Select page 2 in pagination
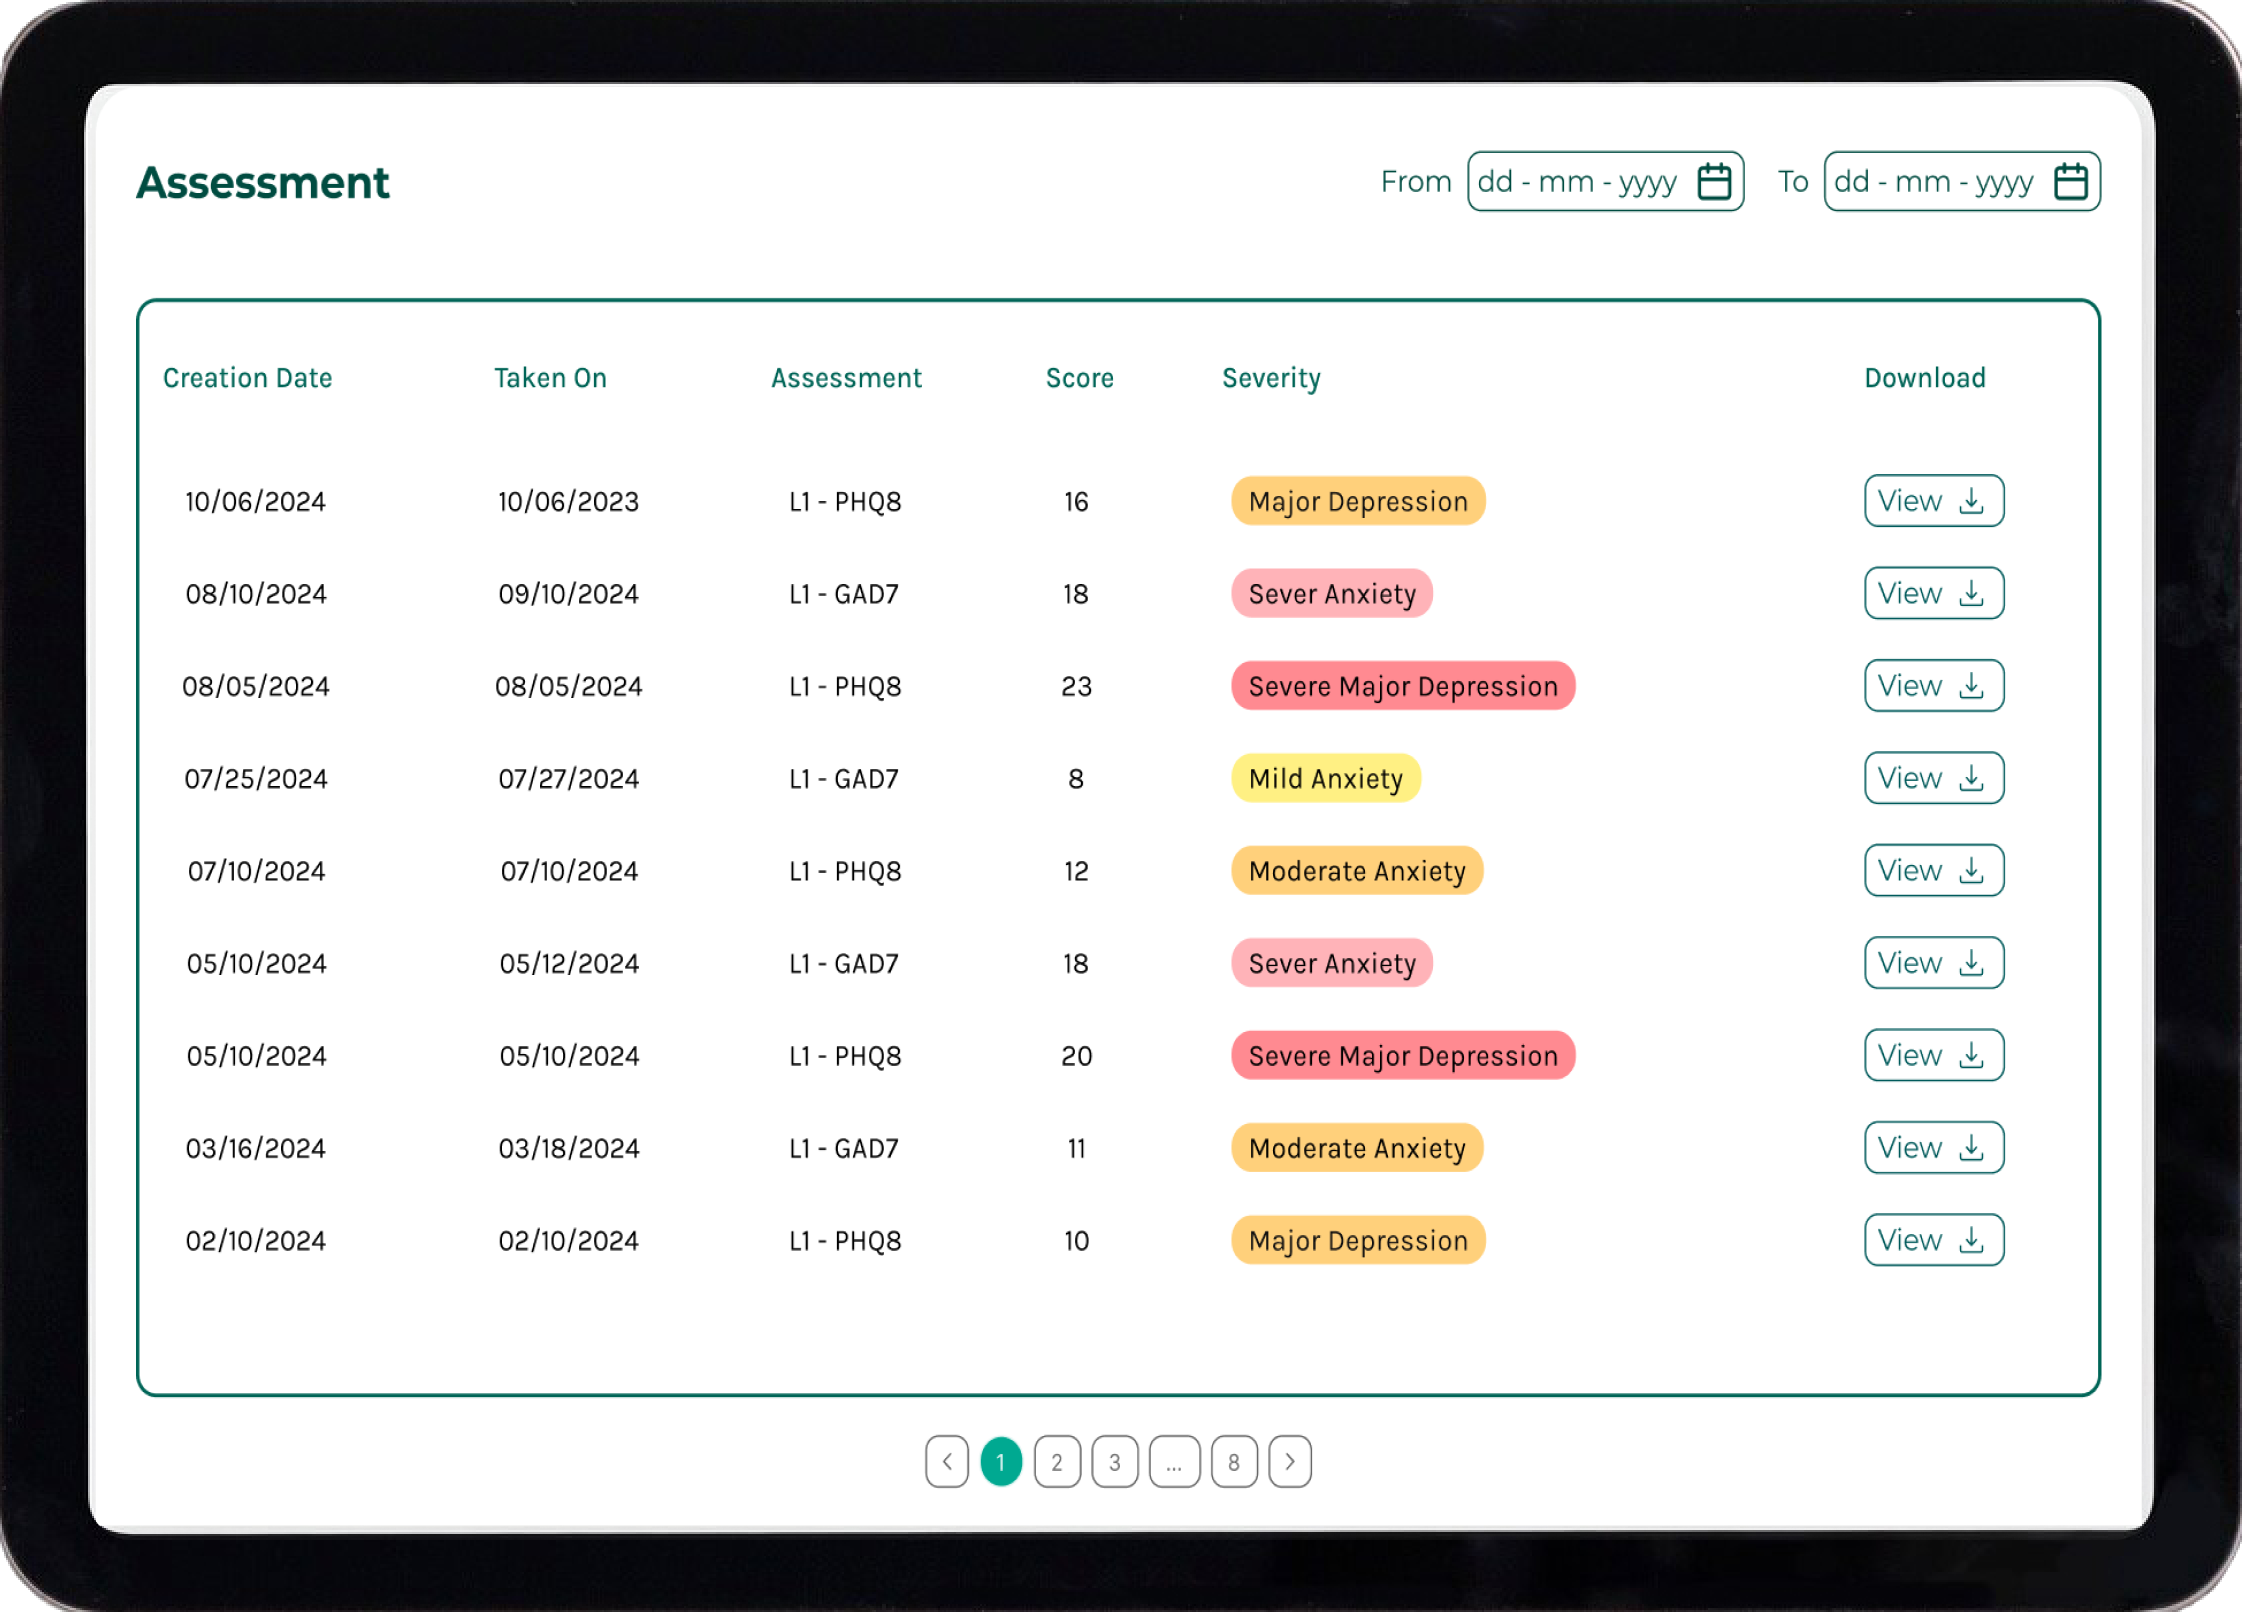This screenshot has height=1612, width=2242. (x=1057, y=1462)
